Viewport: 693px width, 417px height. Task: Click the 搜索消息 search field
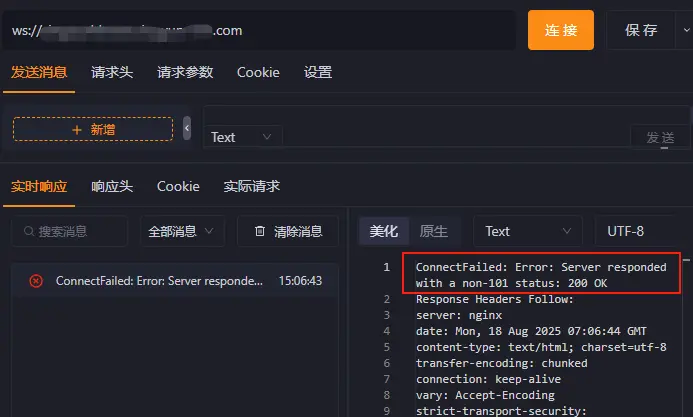point(69,231)
